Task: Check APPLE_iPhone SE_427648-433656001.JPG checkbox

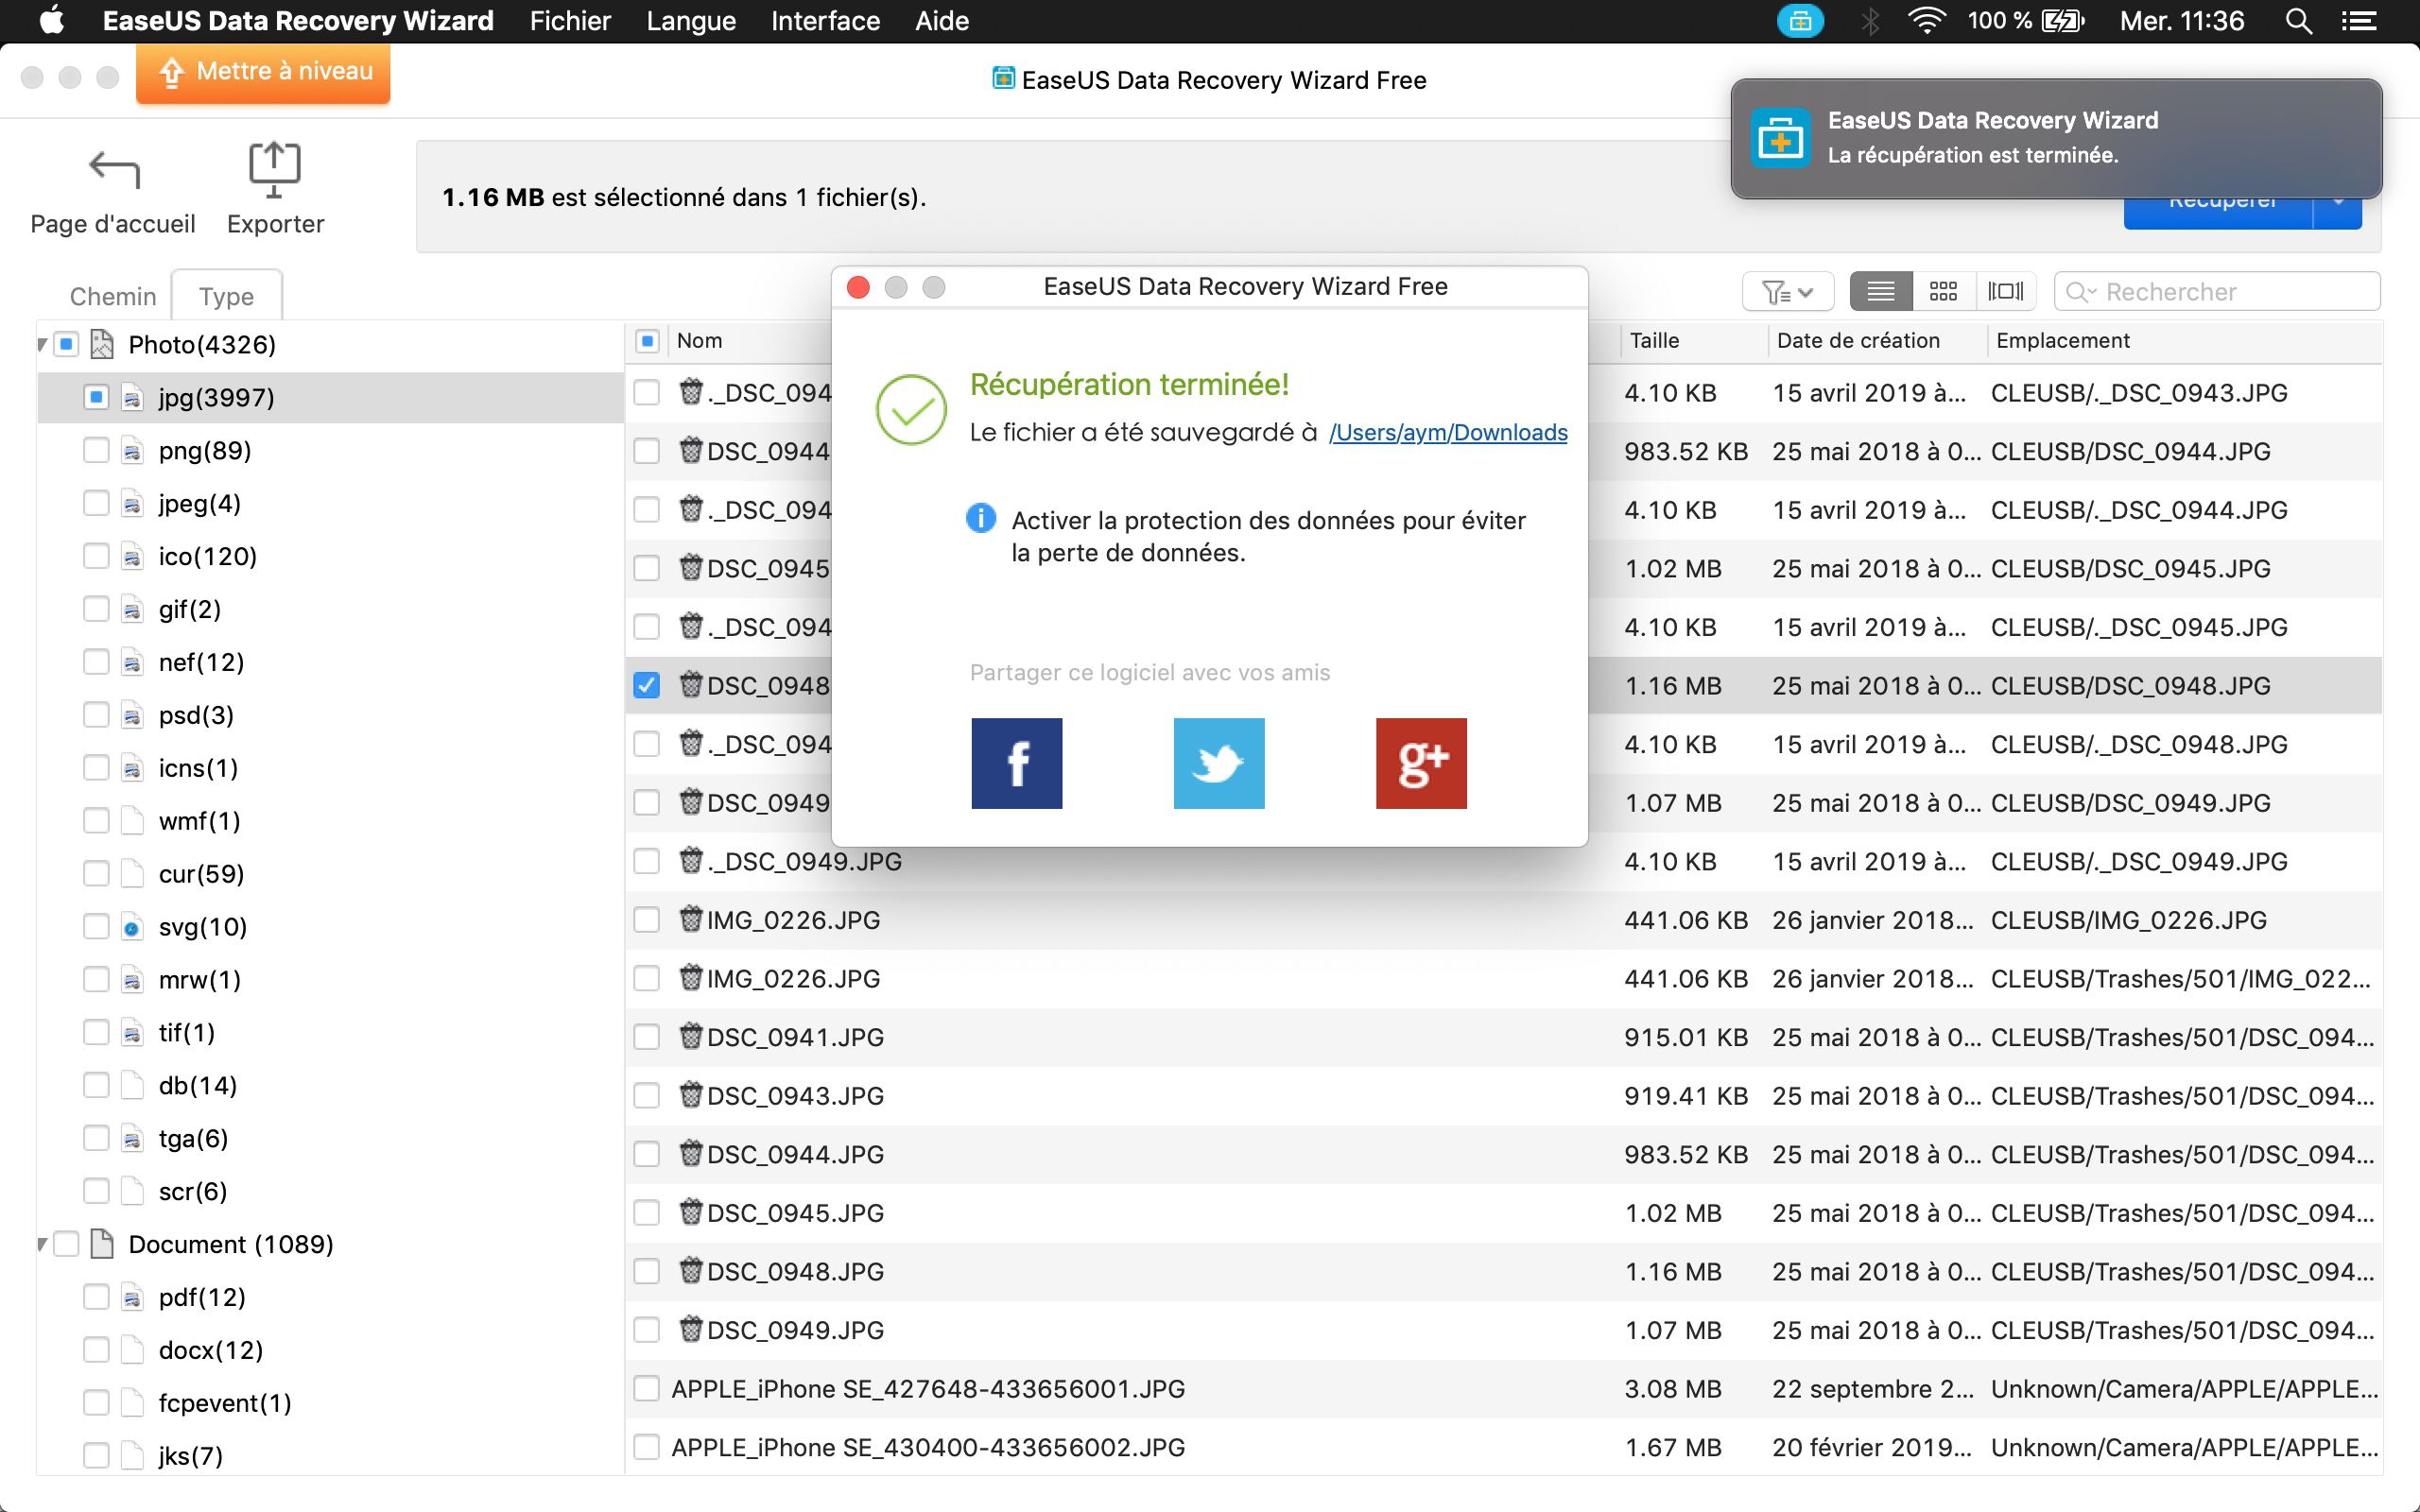Action: click(x=647, y=1388)
